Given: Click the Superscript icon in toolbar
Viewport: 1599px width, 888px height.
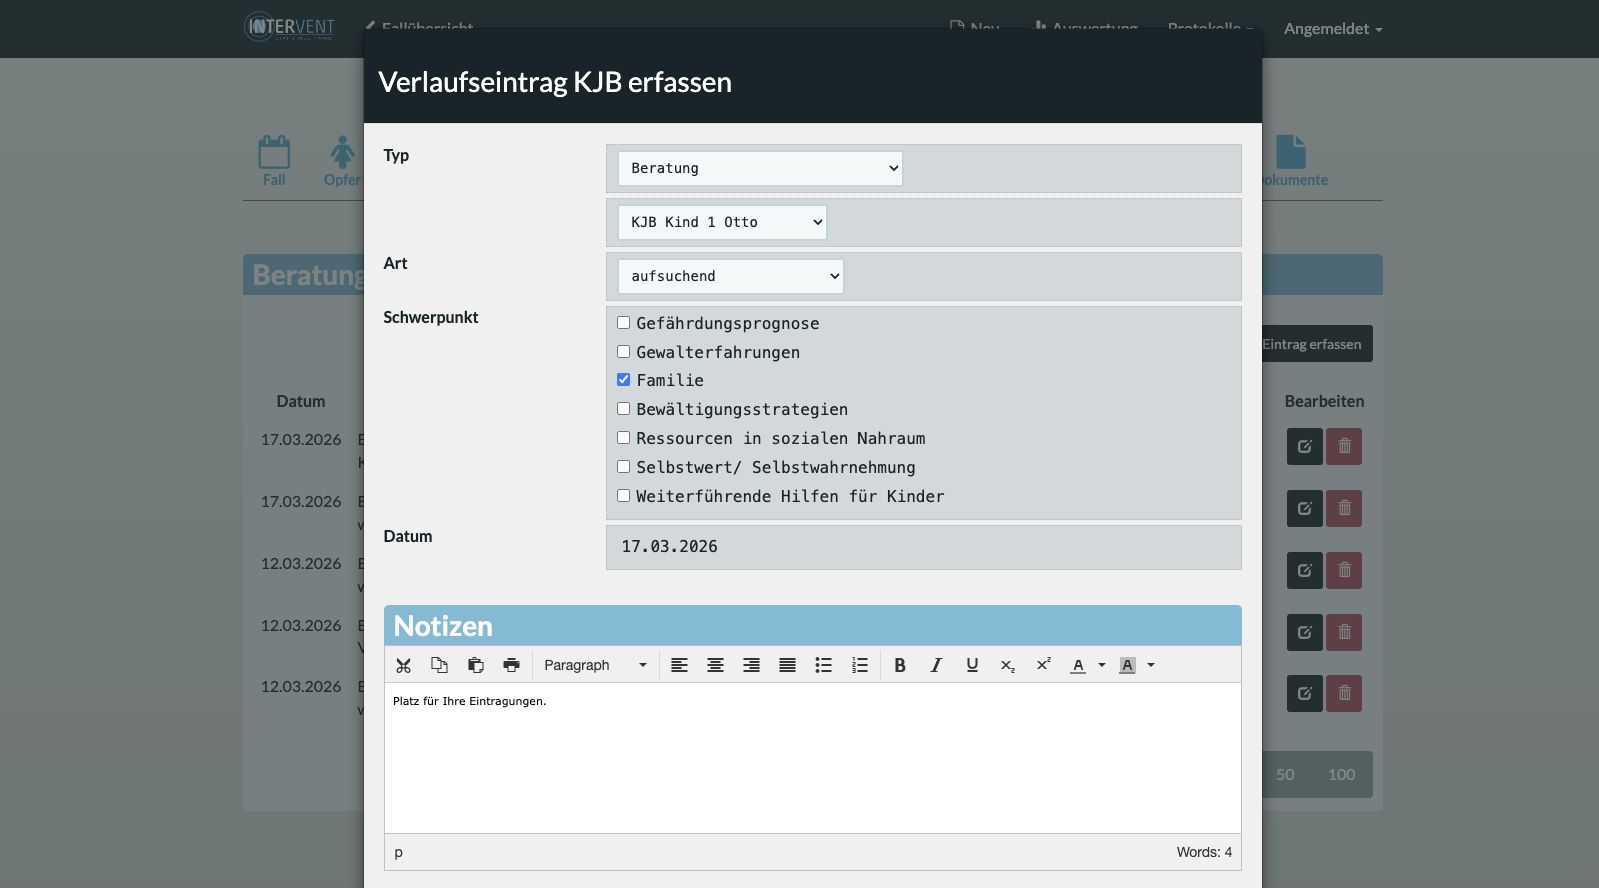Looking at the screenshot, I should pos(1043,665).
